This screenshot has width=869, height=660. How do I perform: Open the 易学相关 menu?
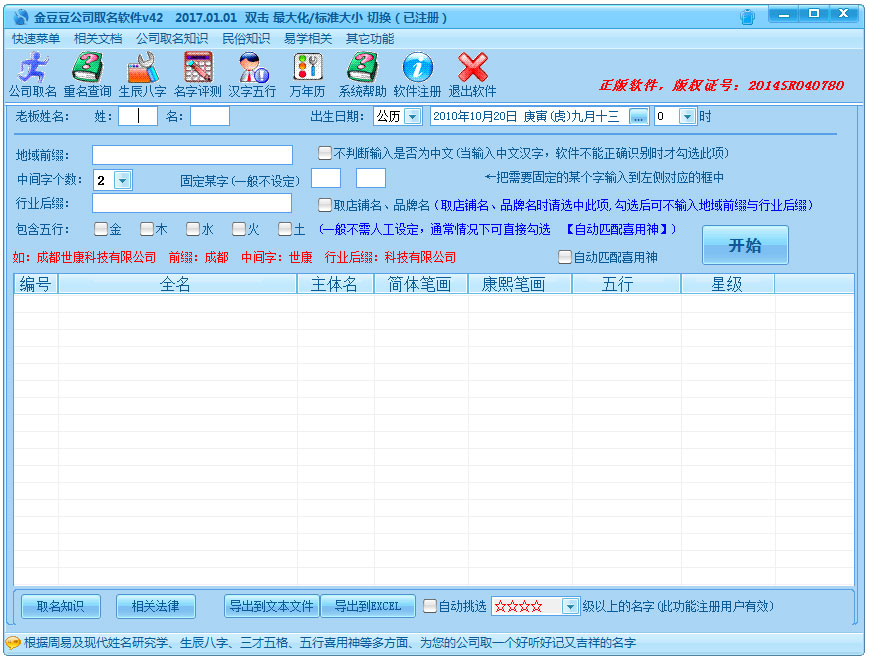[308, 39]
